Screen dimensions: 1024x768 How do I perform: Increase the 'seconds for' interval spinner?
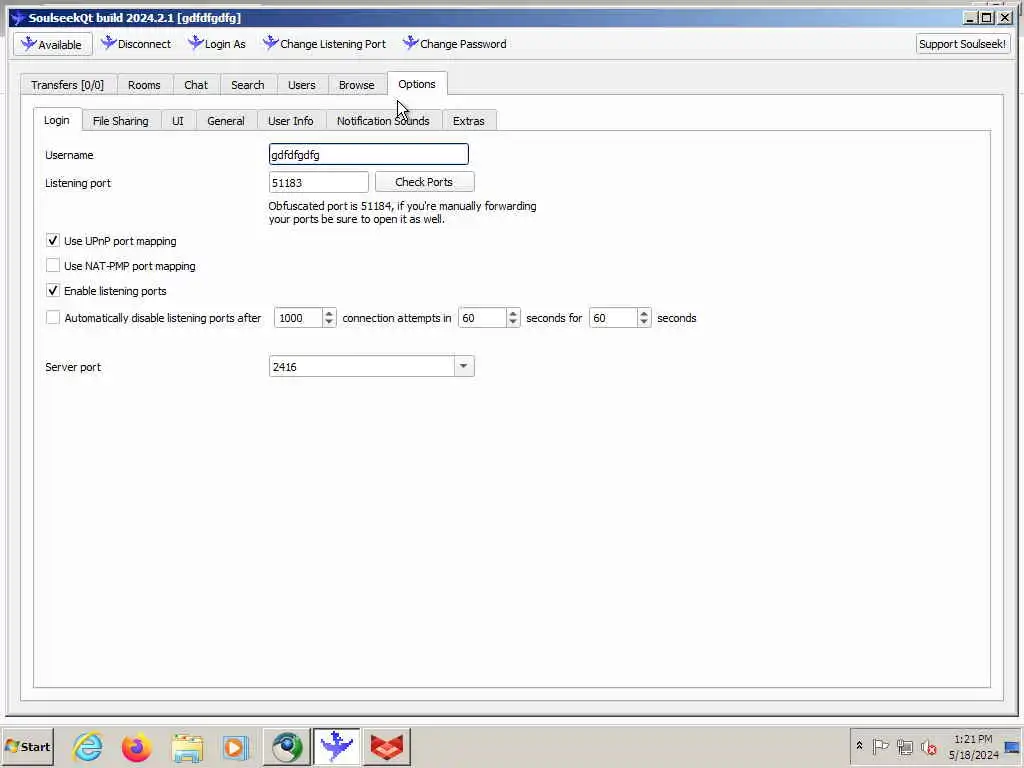coord(513,313)
